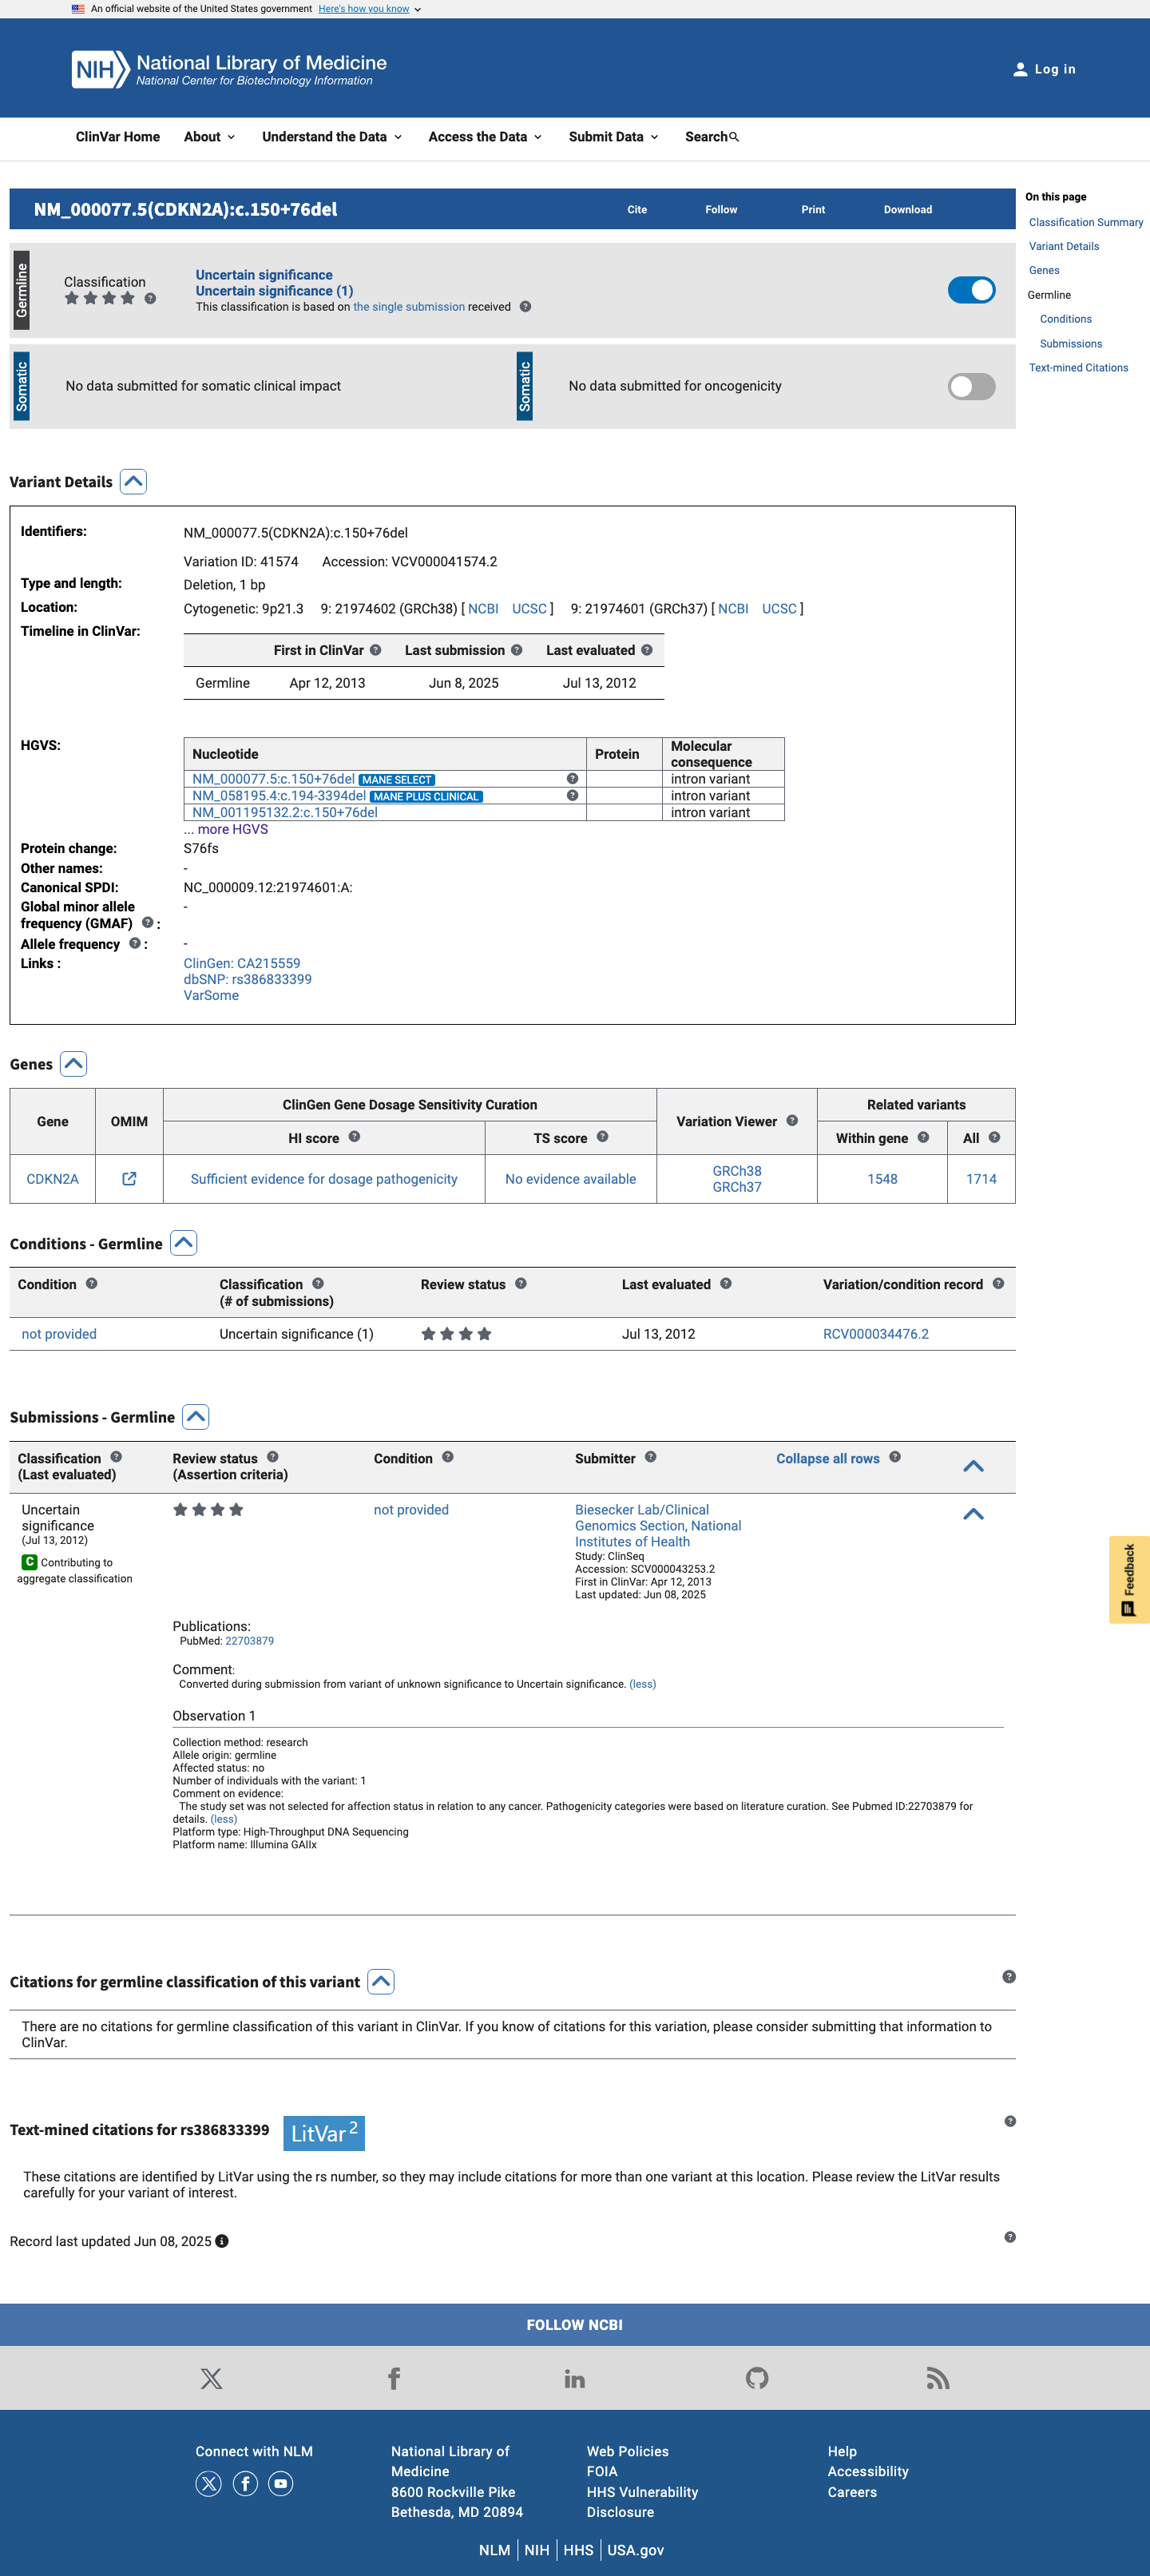Click help icon next to Variation/condition record
The width and height of the screenshot is (1150, 2576).
click(x=998, y=1284)
